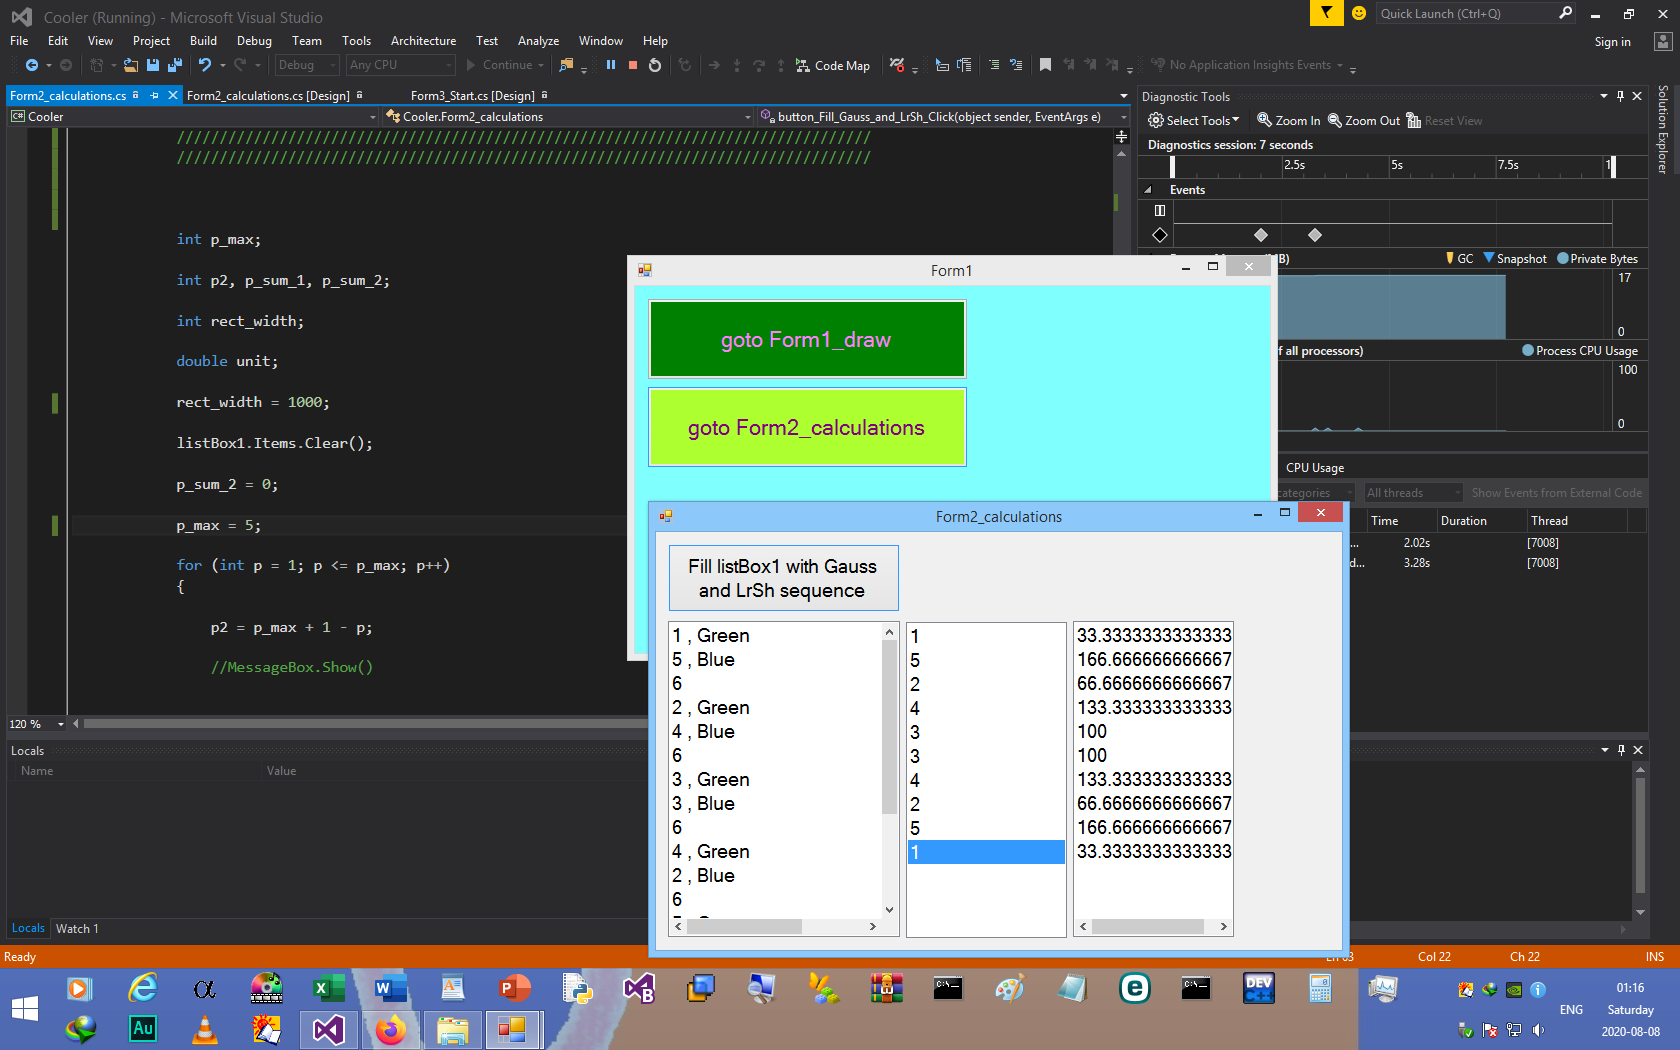Open the Debug configuration dropdown

pyautogui.click(x=306, y=65)
